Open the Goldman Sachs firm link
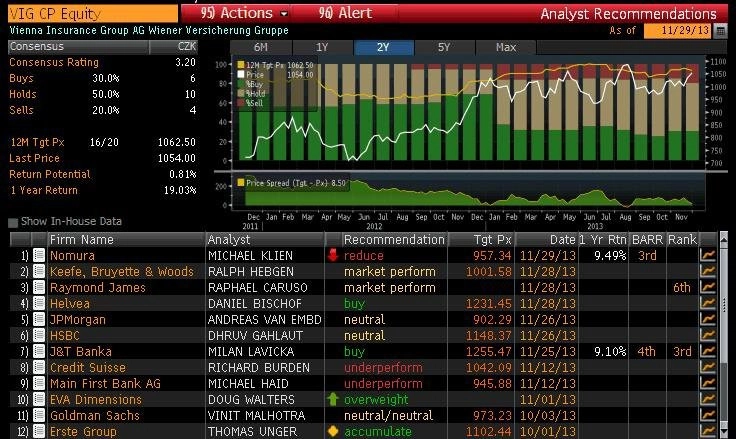The height and width of the screenshot is (439, 736). tap(95, 416)
